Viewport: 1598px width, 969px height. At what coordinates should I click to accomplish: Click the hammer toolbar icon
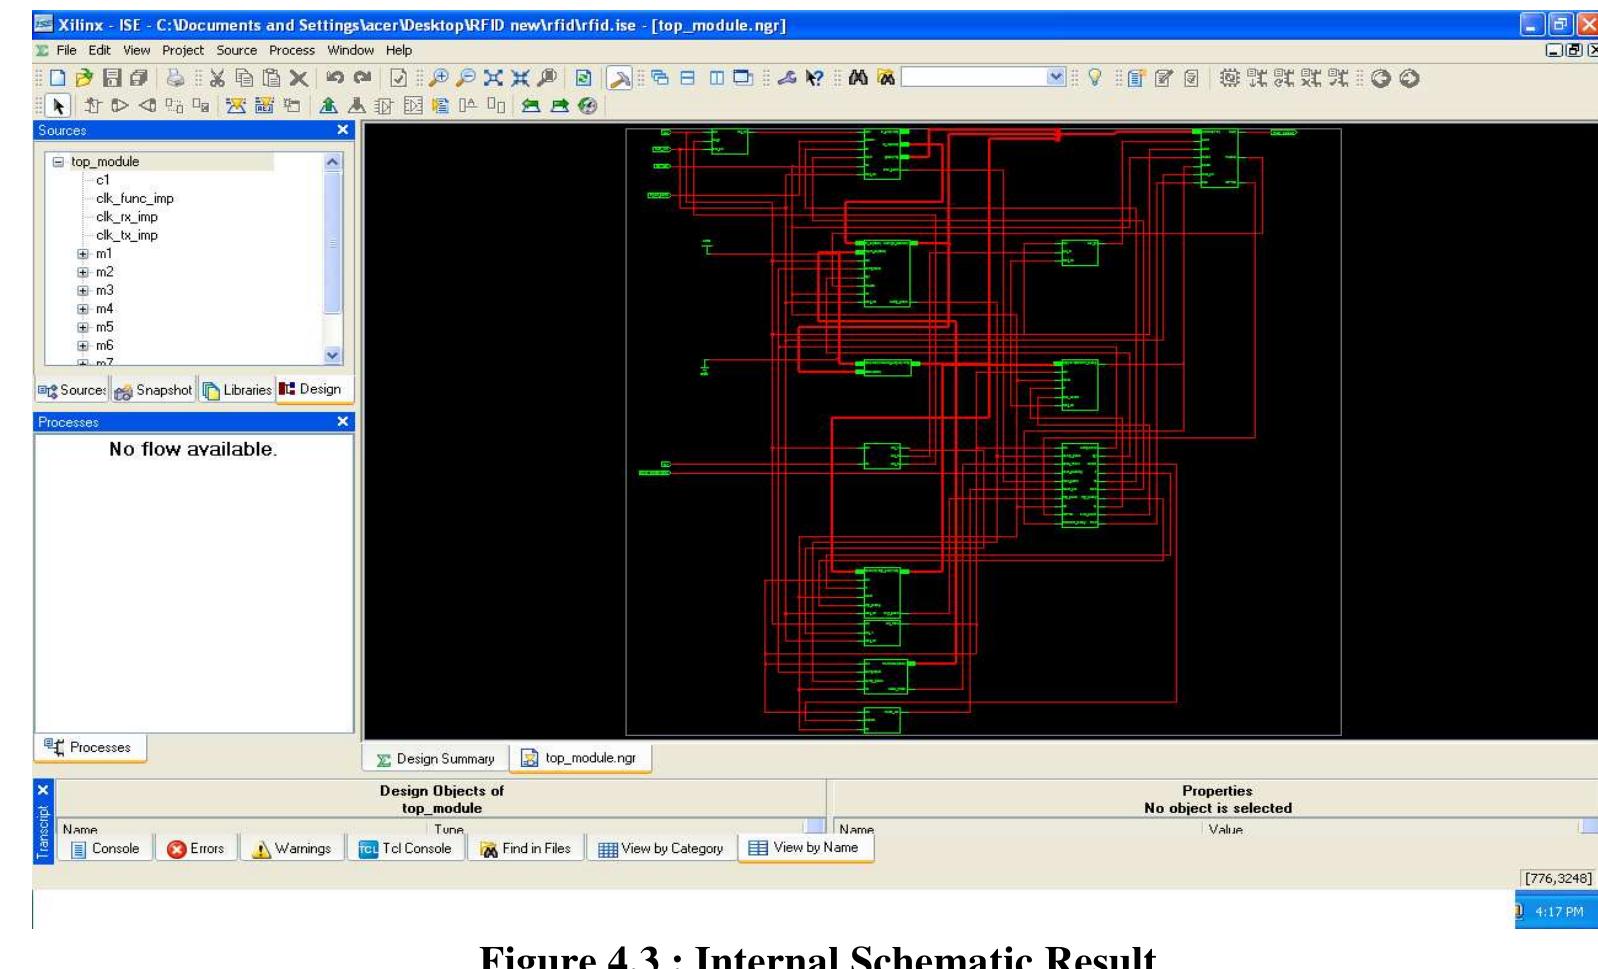point(619,78)
